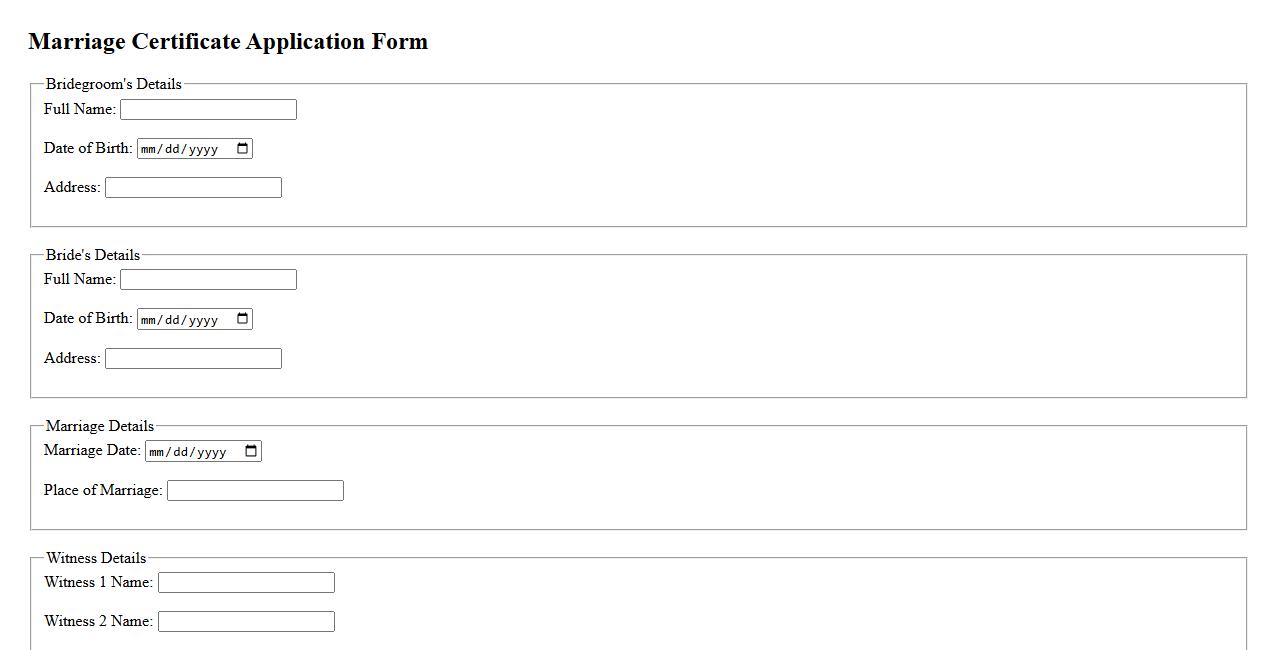The width and height of the screenshot is (1278, 650).
Task: Select month segment of Bride's Date of Birth
Action: [150, 320]
